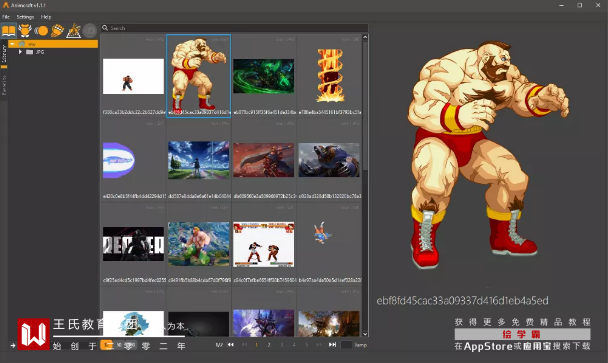This screenshot has height=363, width=608.
Task: Select the green swirl artwork thumbnail
Action: [x=264, y=76]
